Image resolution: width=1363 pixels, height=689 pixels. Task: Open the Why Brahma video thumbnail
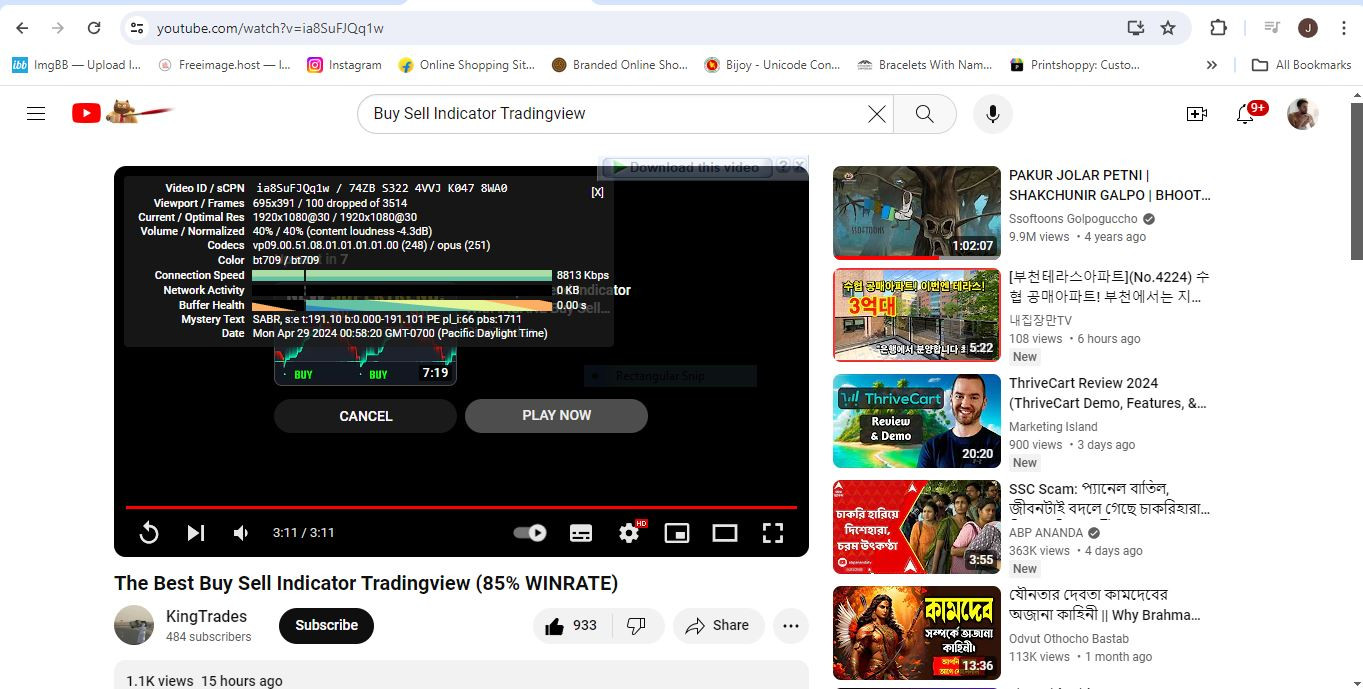(917, 633)
